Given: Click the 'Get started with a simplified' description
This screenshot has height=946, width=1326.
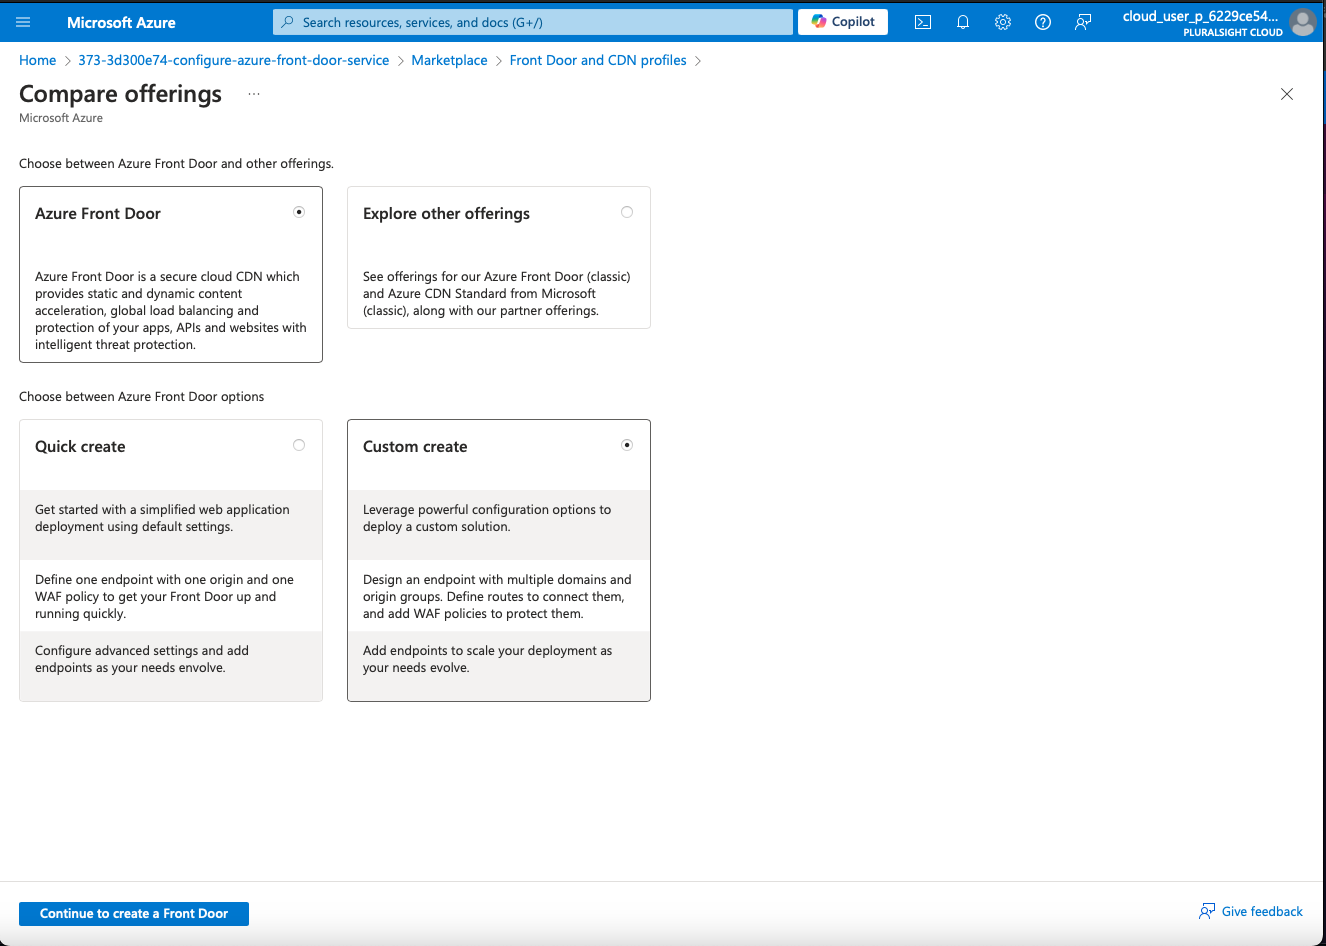Looking at the screenshot, I should [x=162, y=518].
